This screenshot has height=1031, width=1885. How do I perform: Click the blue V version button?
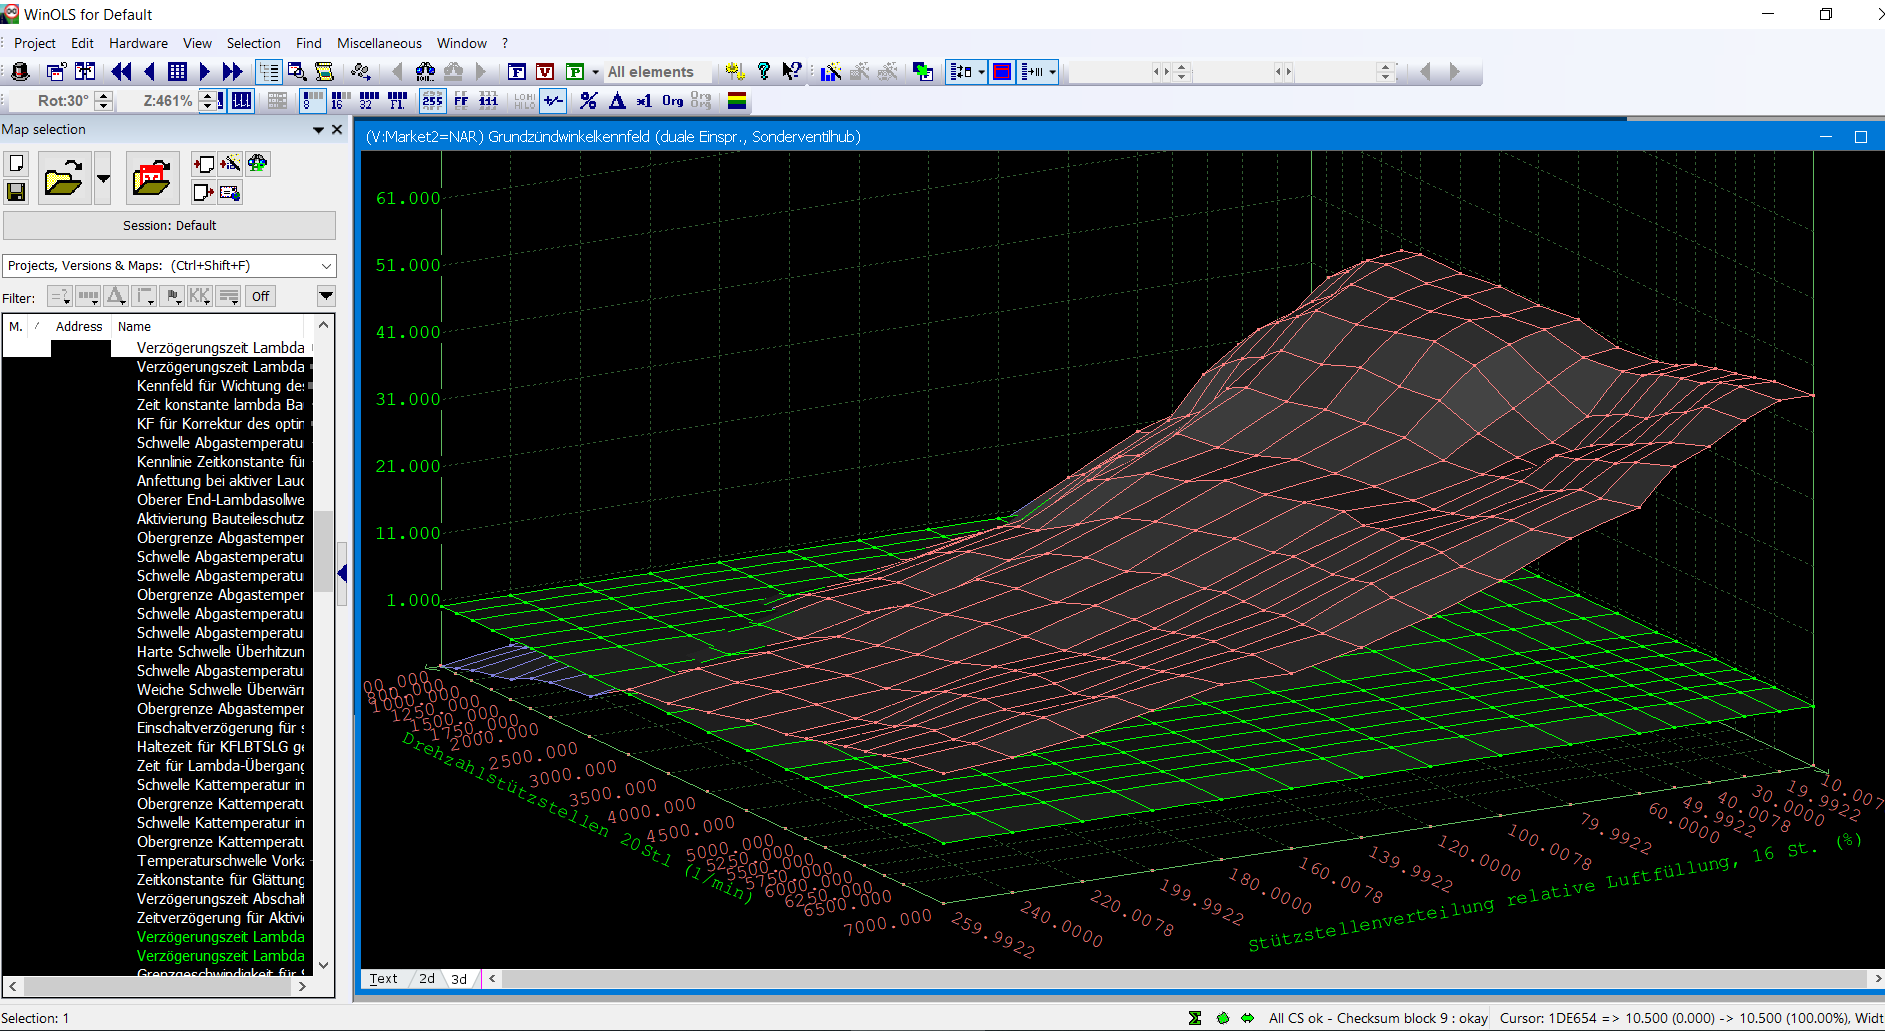point(545,72)
